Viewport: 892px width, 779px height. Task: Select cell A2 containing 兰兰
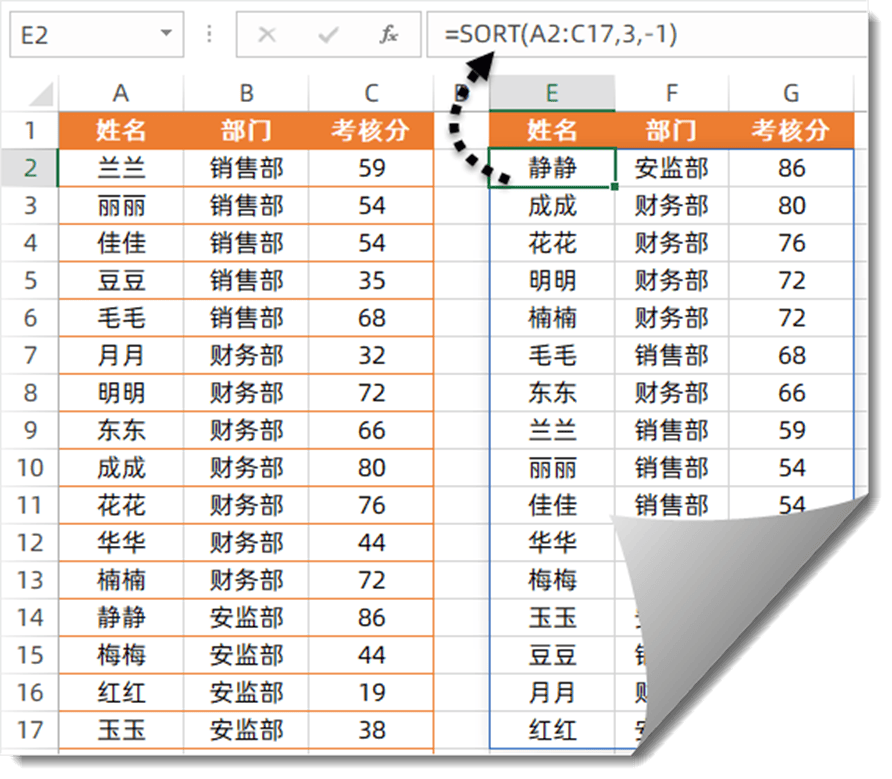121,168
